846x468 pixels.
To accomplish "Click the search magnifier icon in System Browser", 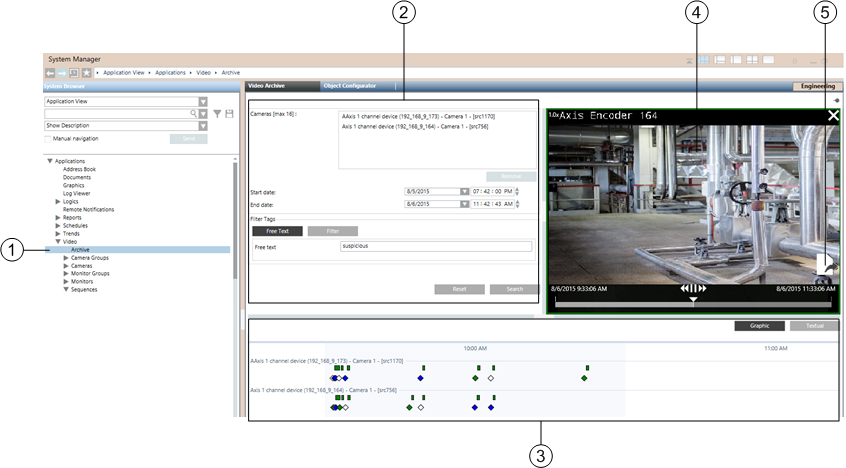I will coord(192,114).
